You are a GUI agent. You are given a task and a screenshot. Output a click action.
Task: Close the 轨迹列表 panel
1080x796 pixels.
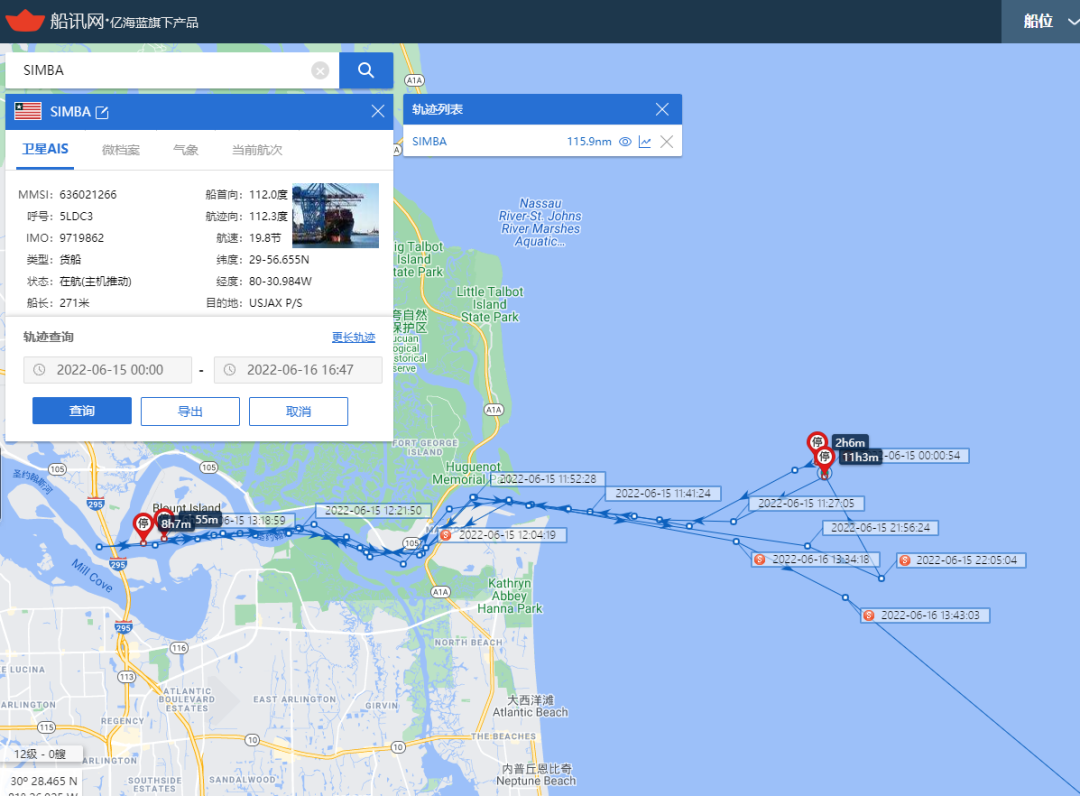(x=662, y=109)
